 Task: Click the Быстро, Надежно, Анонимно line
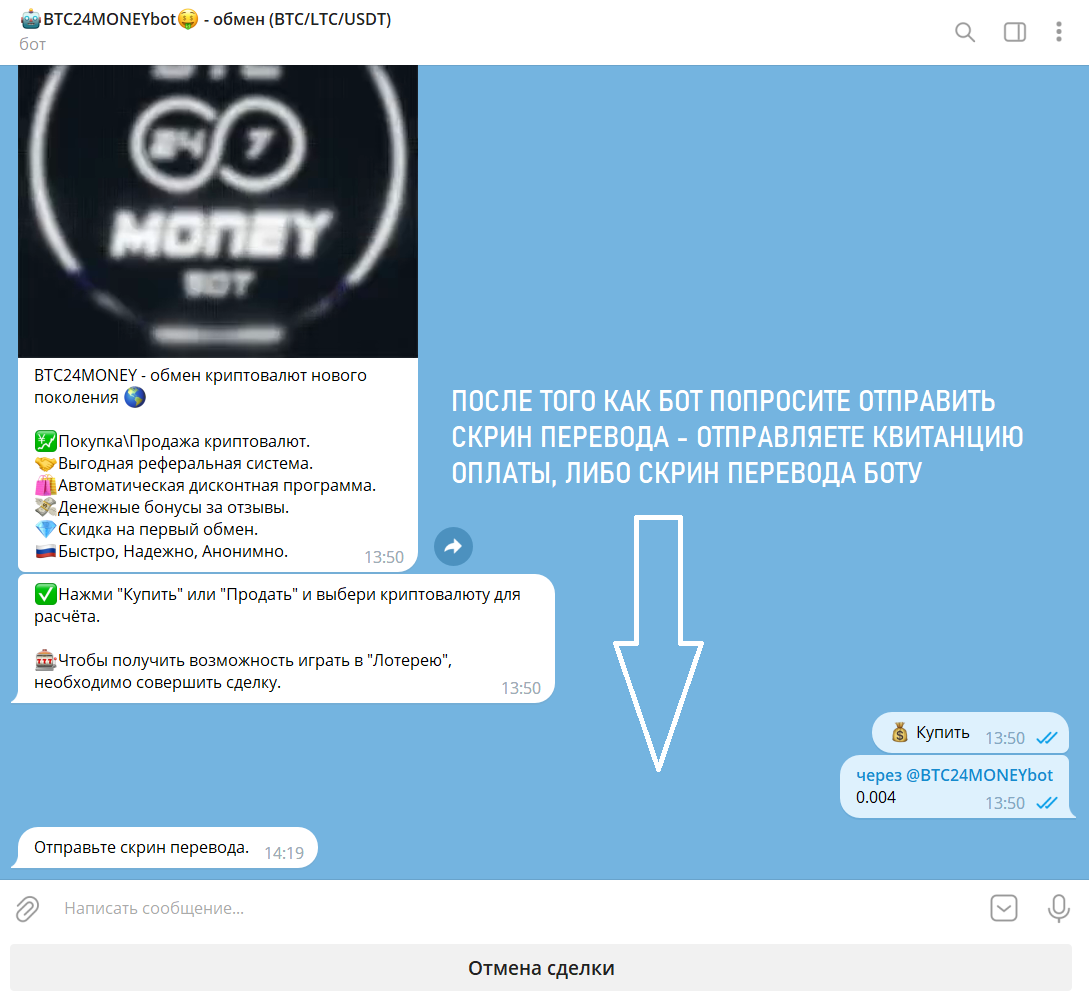tap(161, 551)
